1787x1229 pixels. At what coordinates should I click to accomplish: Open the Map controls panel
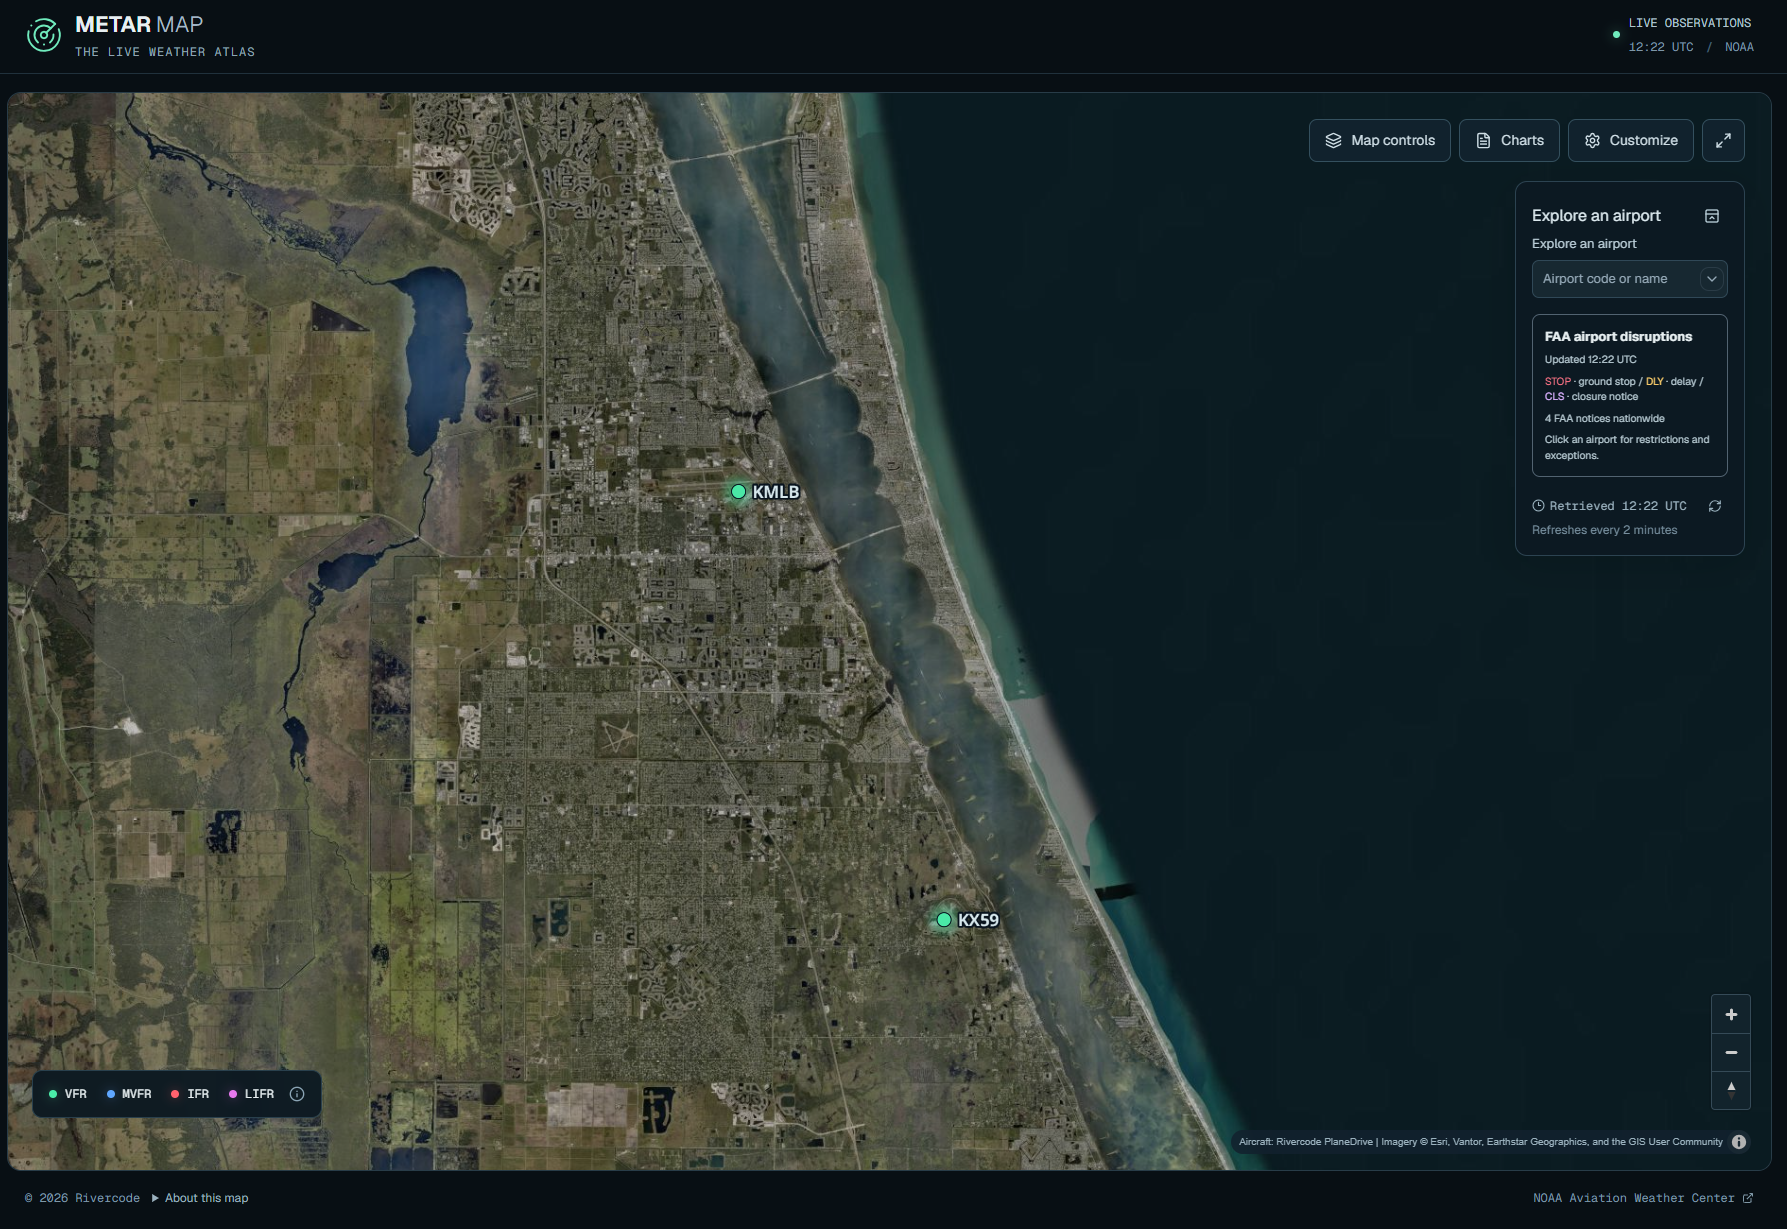[x=1379, y=140]
